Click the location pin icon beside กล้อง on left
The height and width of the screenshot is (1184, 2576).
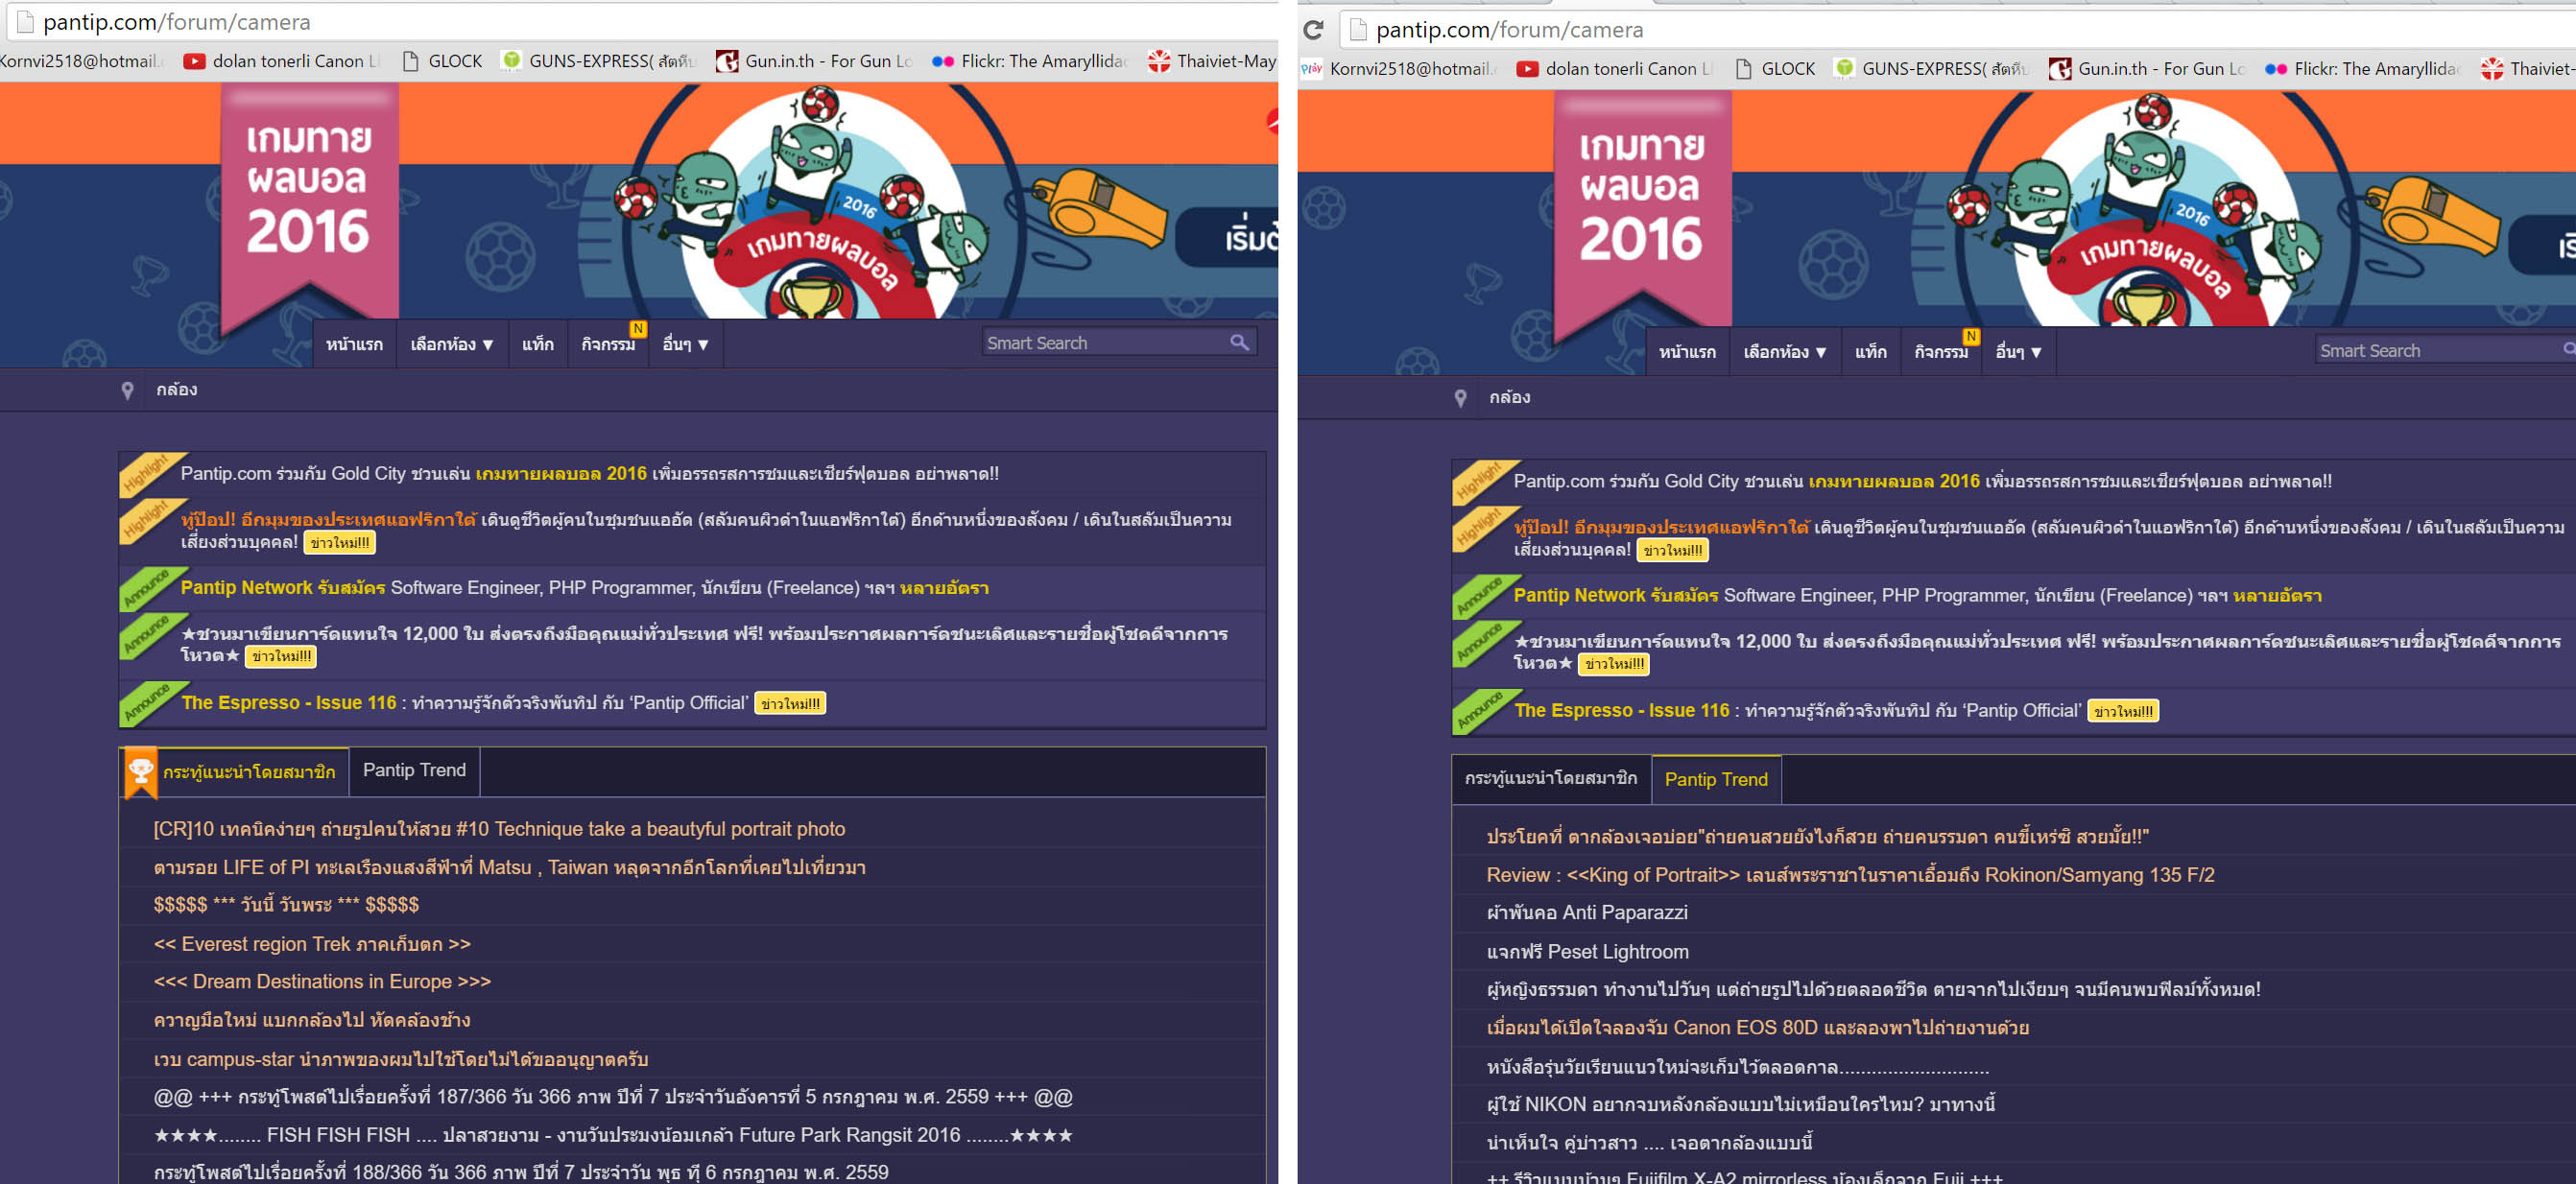pos(128,390)
